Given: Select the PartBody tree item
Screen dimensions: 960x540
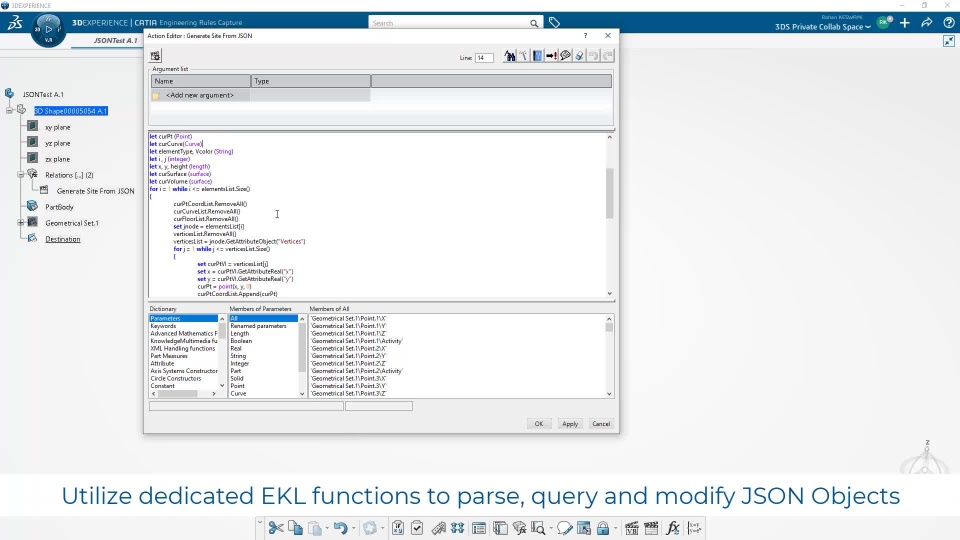Looking at the screenshot, I should (59, 207).
